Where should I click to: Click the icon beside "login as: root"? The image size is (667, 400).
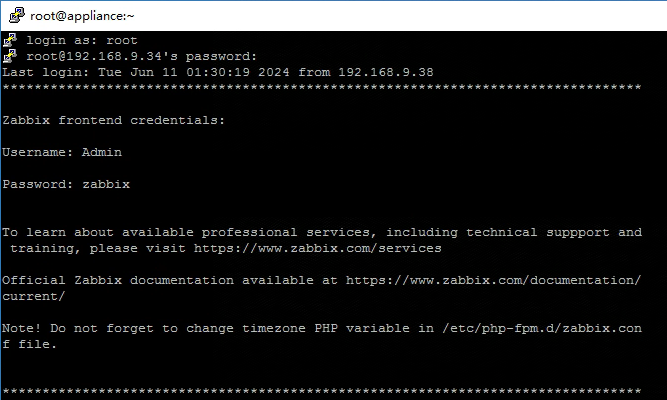(10, 40)
